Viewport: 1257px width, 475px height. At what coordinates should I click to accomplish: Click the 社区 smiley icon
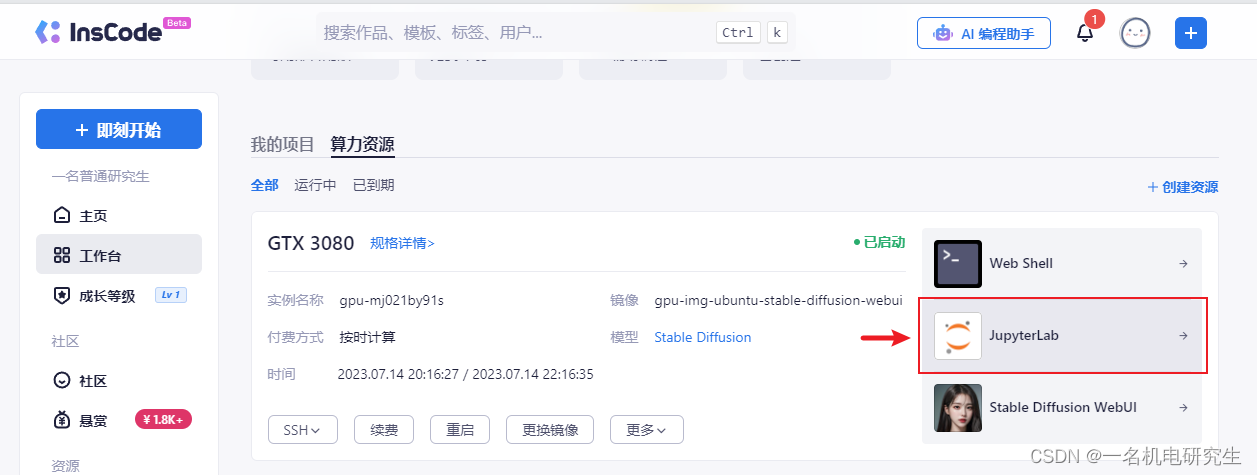point(62,380)
